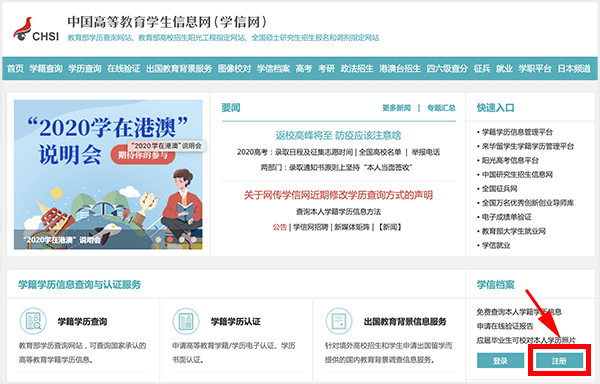Open 学职平台 navigation item
The height and width of the screenshot is (384, 600).
535,68
